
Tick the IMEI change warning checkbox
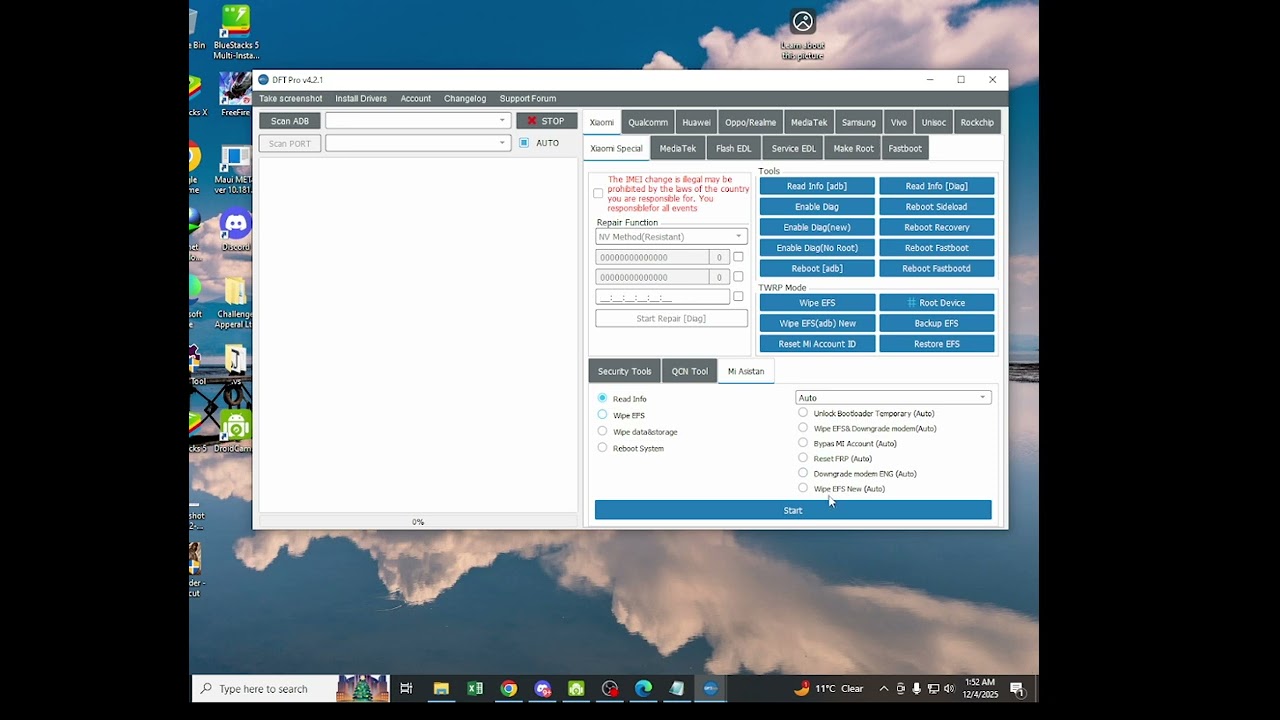tap(598, 193)
